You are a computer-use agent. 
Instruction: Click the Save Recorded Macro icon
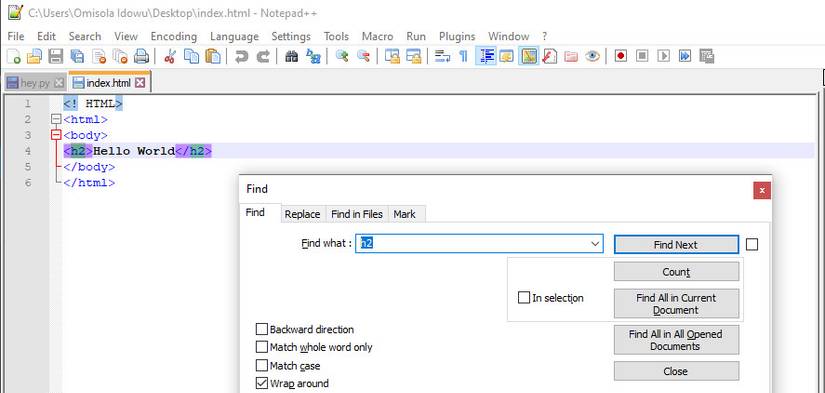pos(707,56)
